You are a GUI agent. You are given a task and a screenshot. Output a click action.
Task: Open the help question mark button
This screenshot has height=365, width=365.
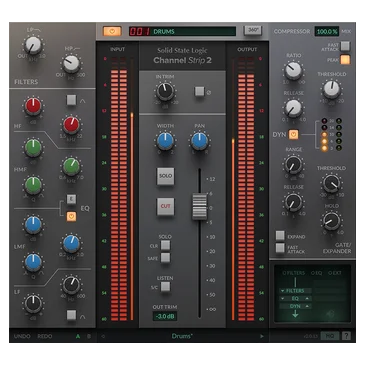[346, 336]
